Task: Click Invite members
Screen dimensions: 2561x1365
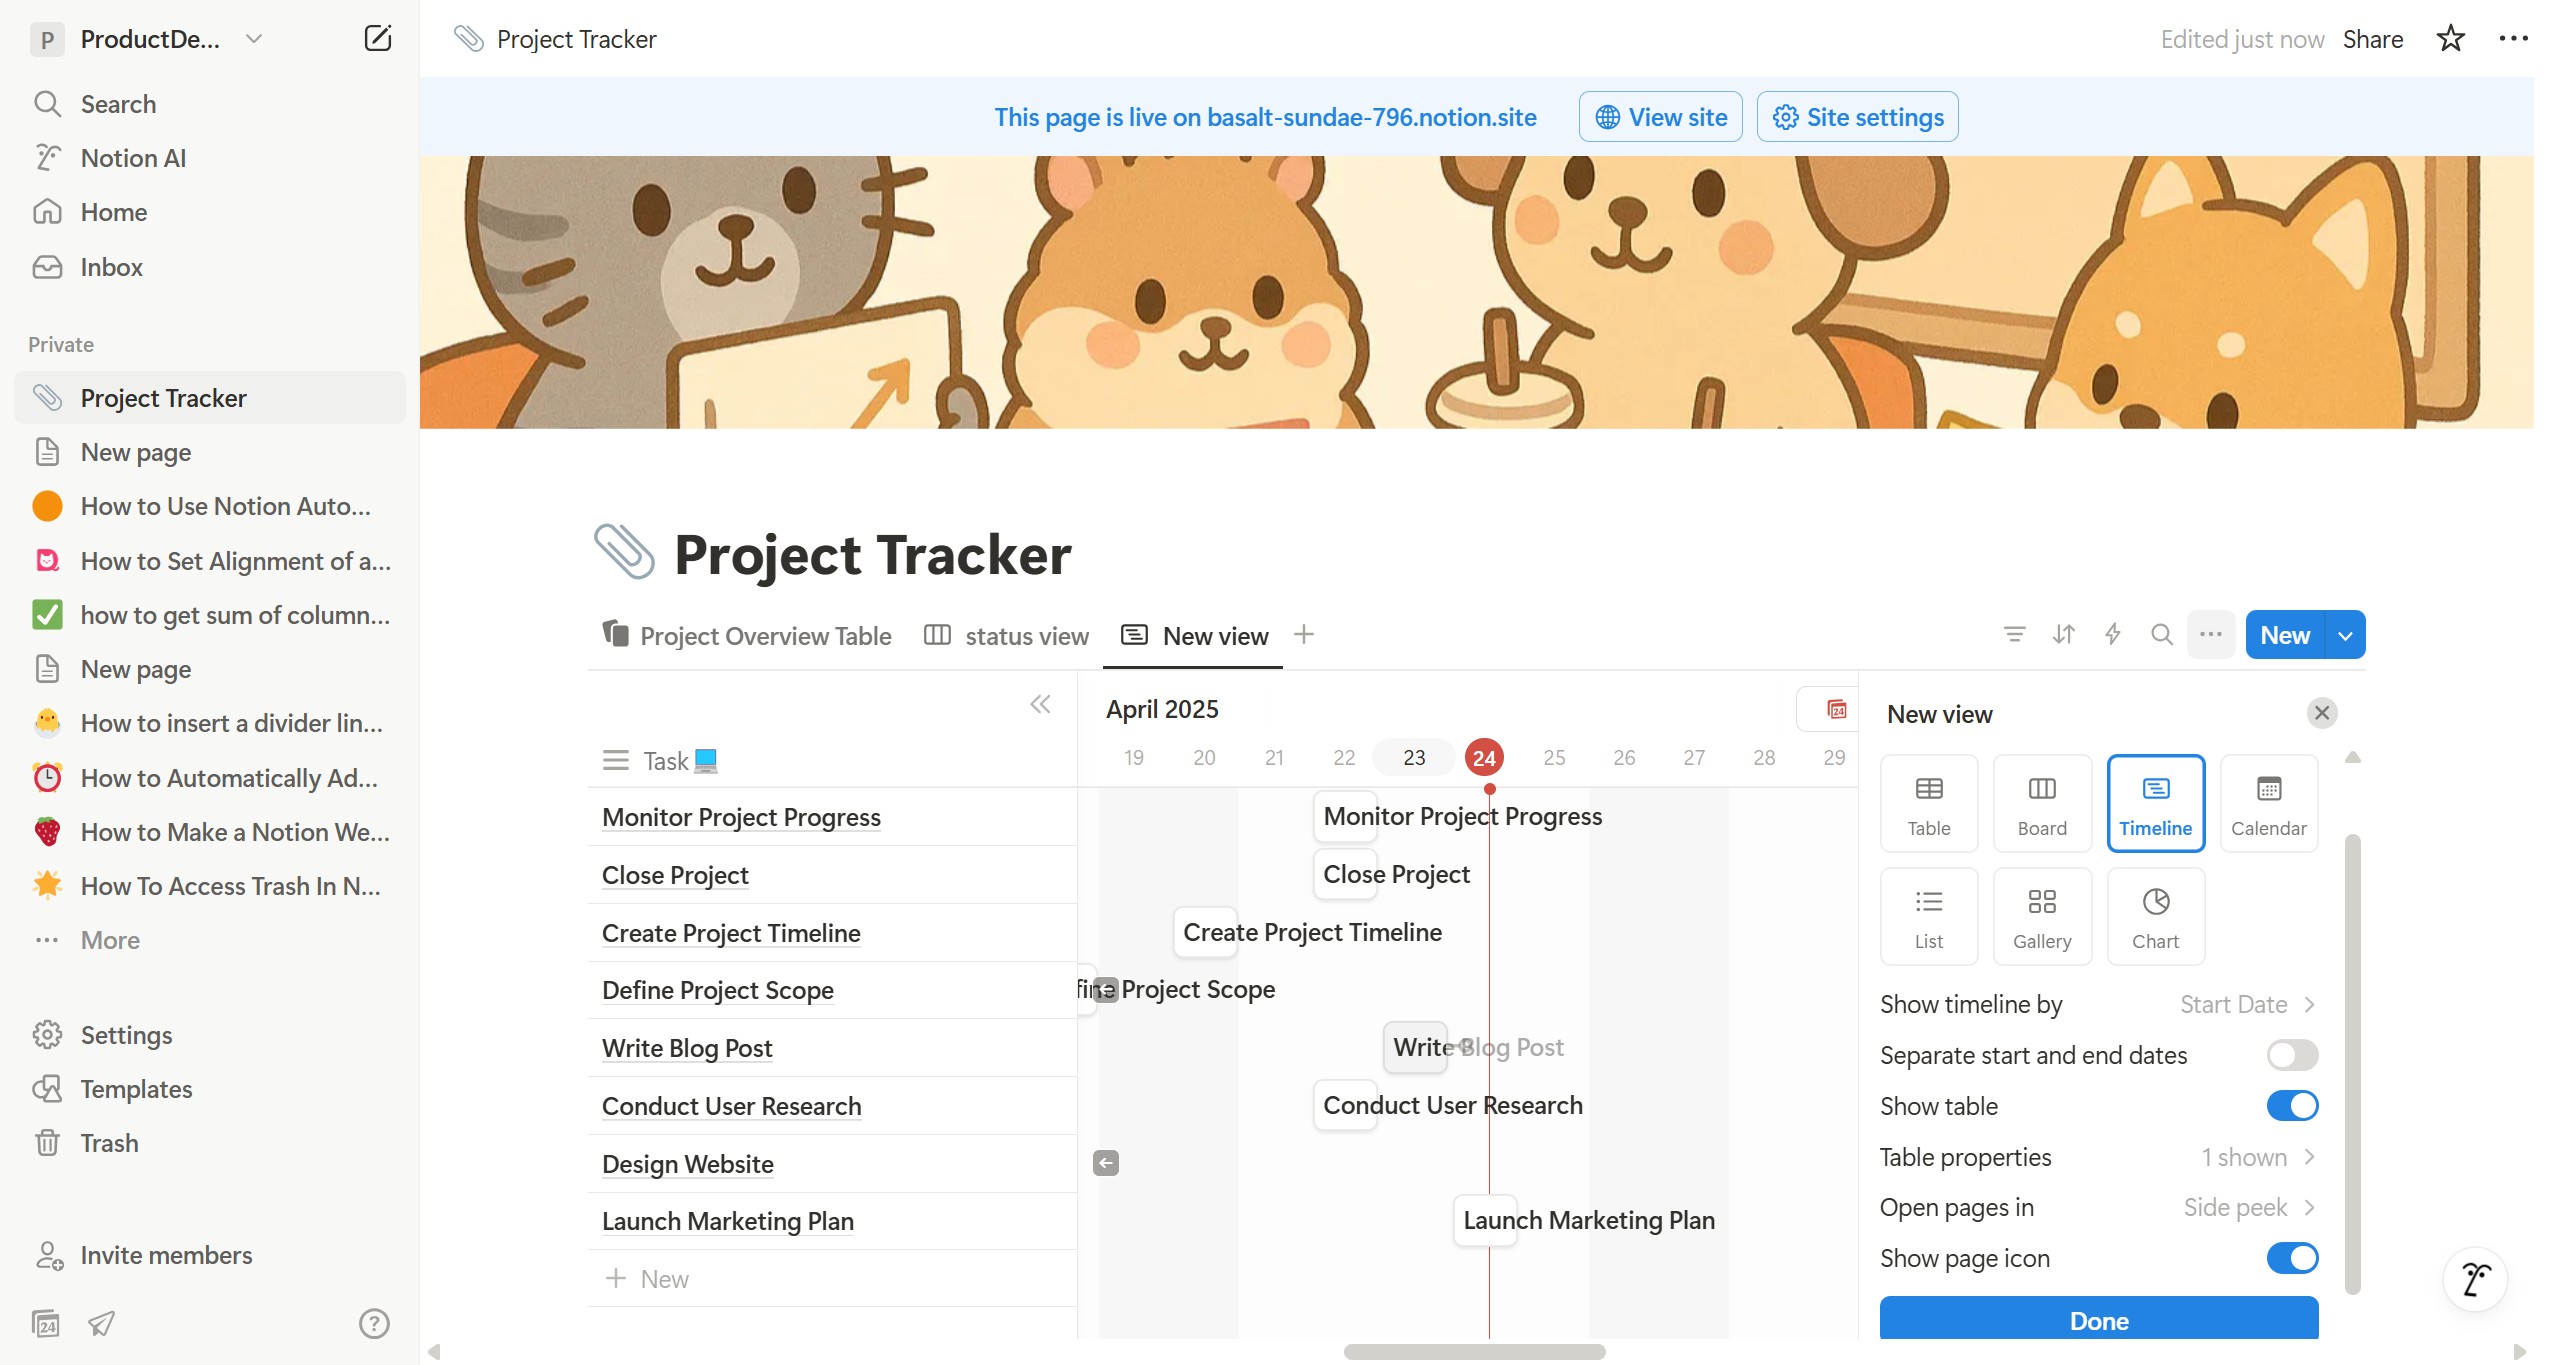Action: [x=210, y=1255]
